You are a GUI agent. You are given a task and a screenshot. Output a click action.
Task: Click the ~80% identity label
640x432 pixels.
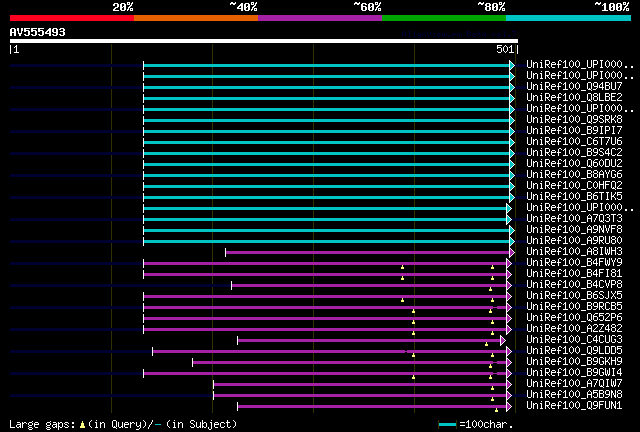(x=491, y=7)
